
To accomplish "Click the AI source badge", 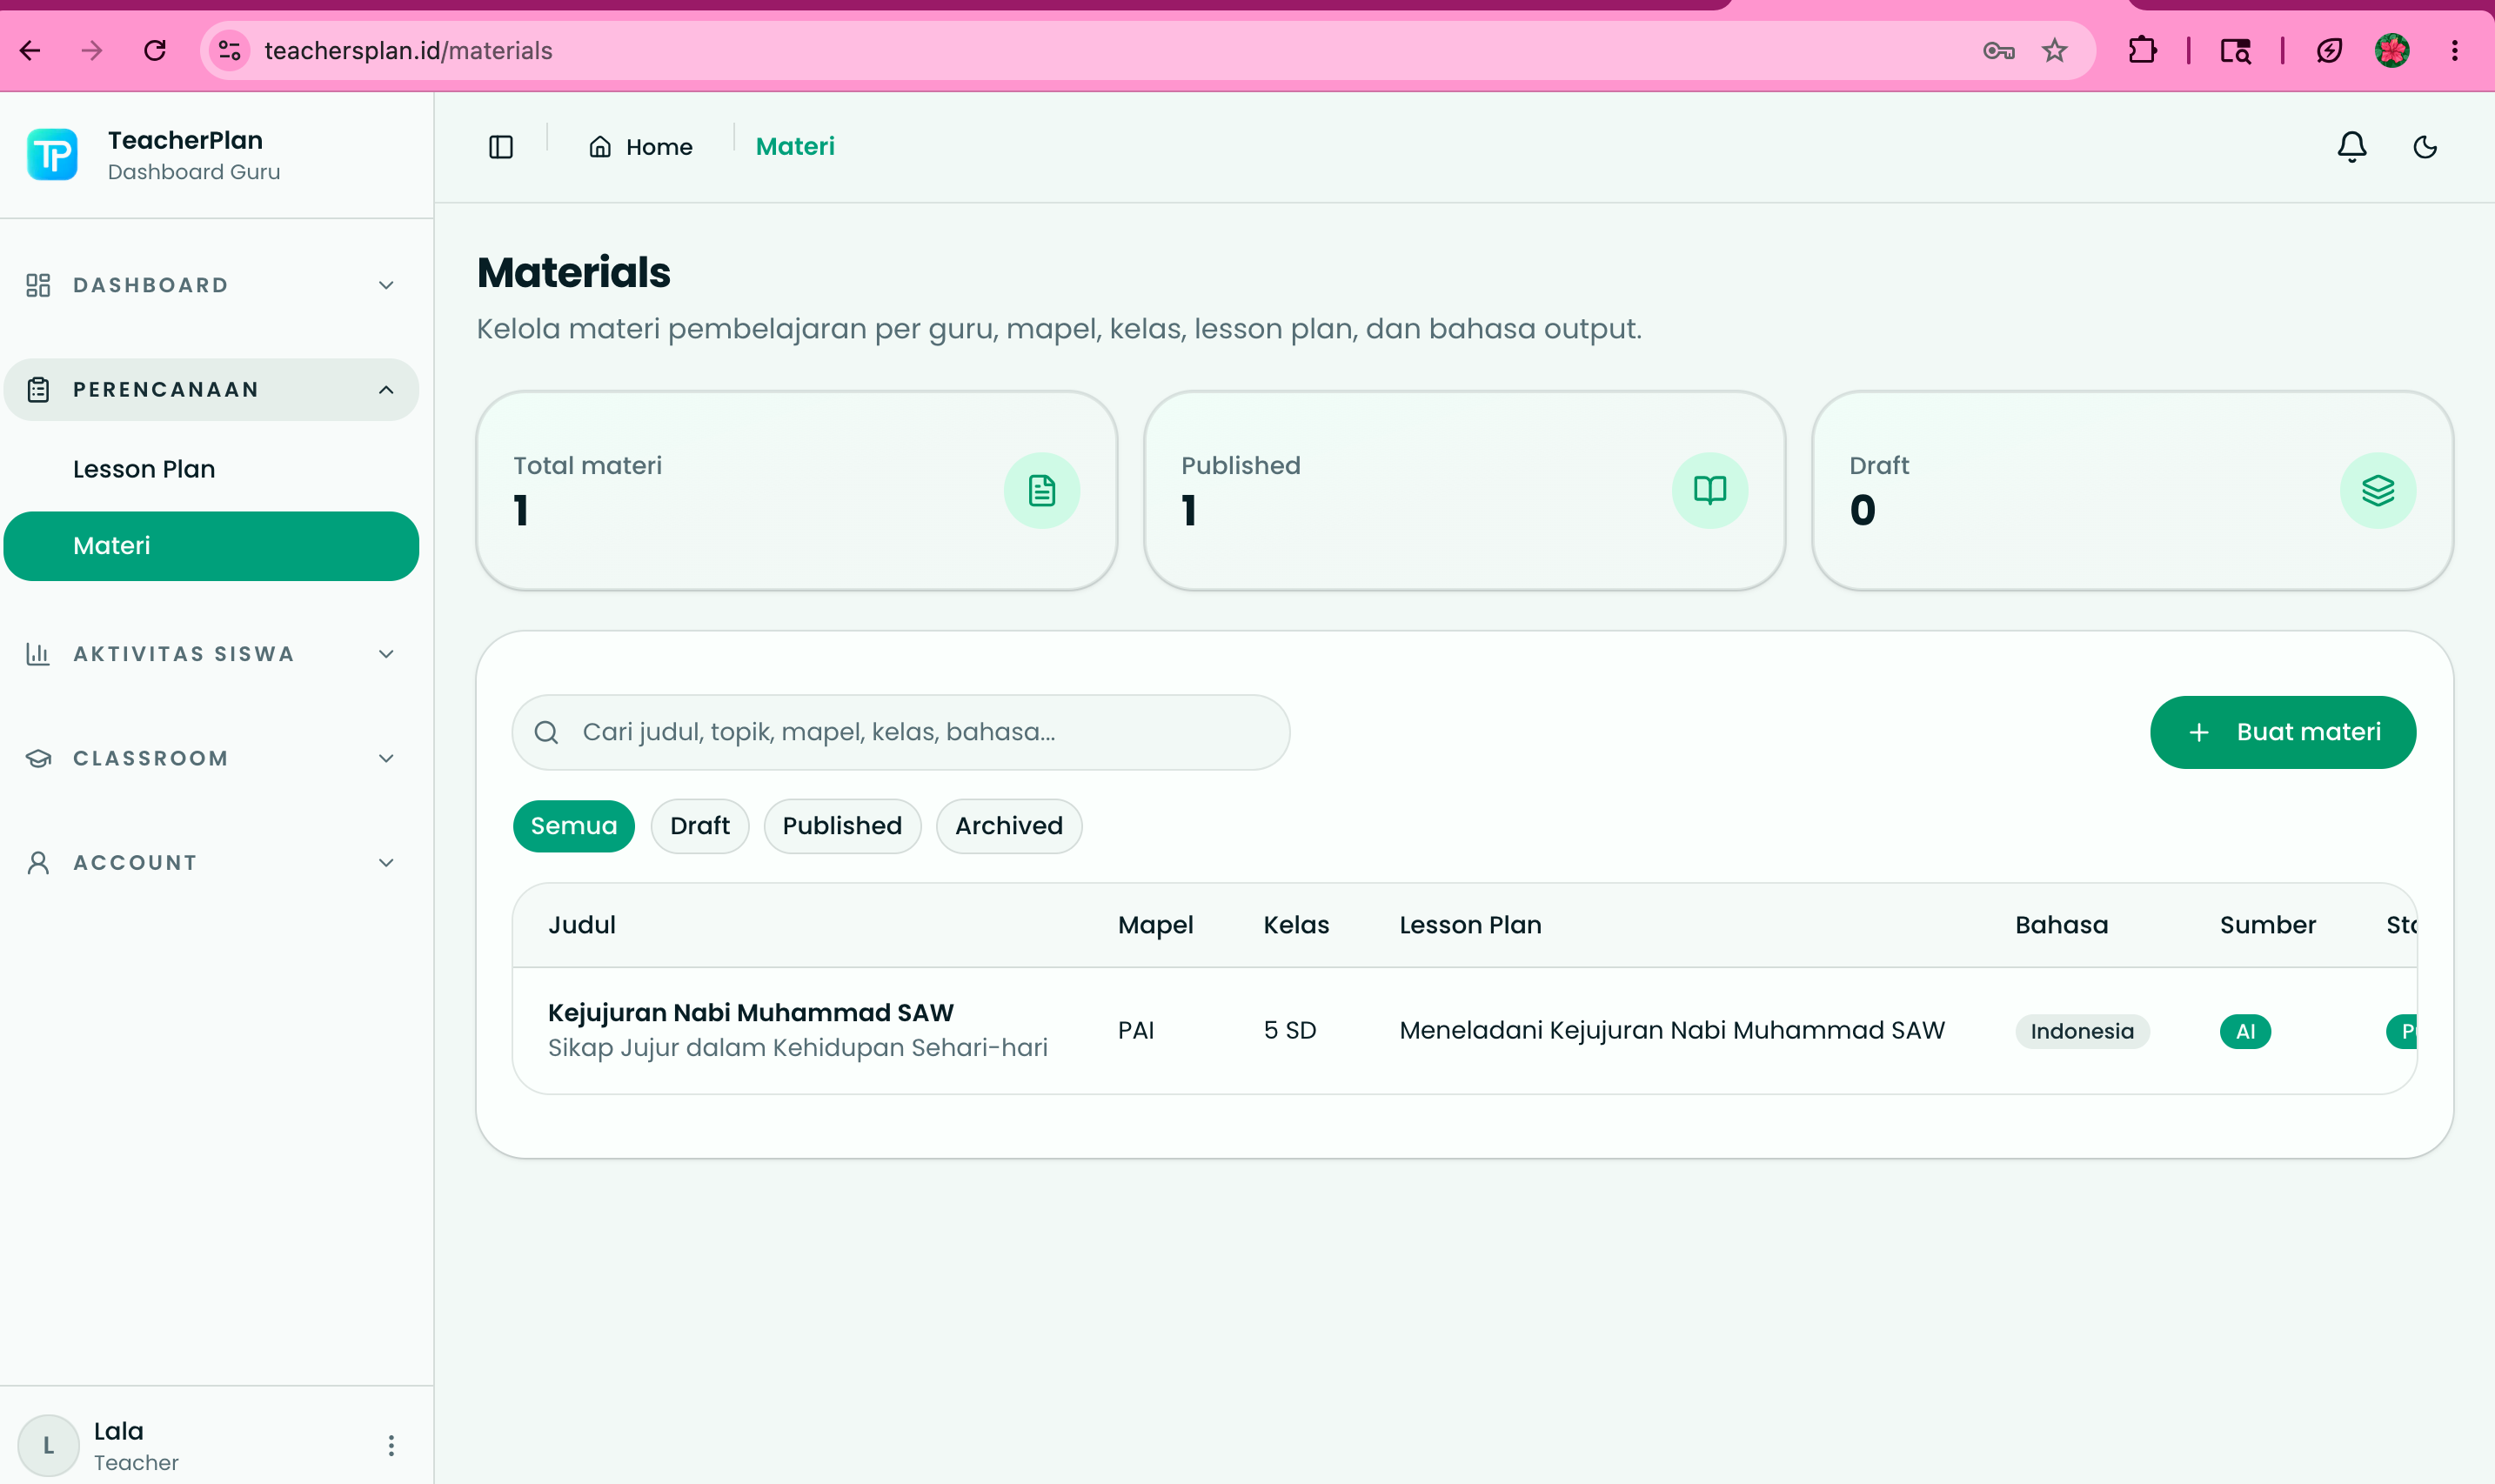I will [2245, 1031].
